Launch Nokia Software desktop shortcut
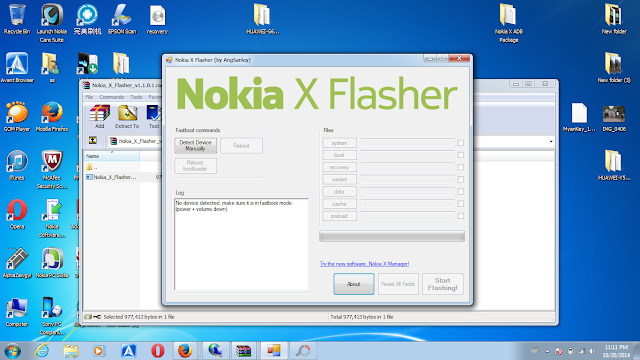This screenshot has height=360, width=640. pyautogui.click(x=52, y=218)
